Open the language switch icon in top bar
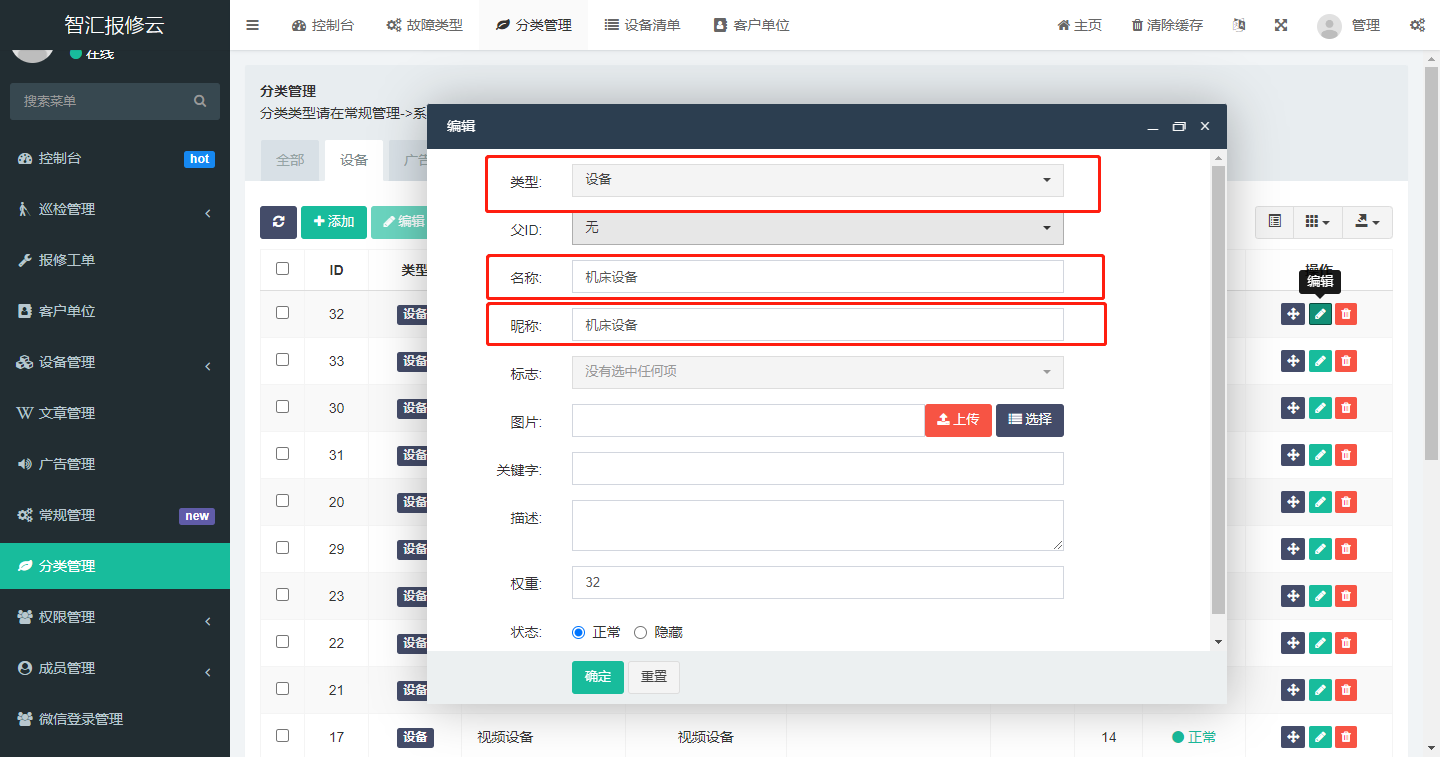The width and height of the screenshot is (1440, 757). pyautogui.click(x=1240, y=25)
